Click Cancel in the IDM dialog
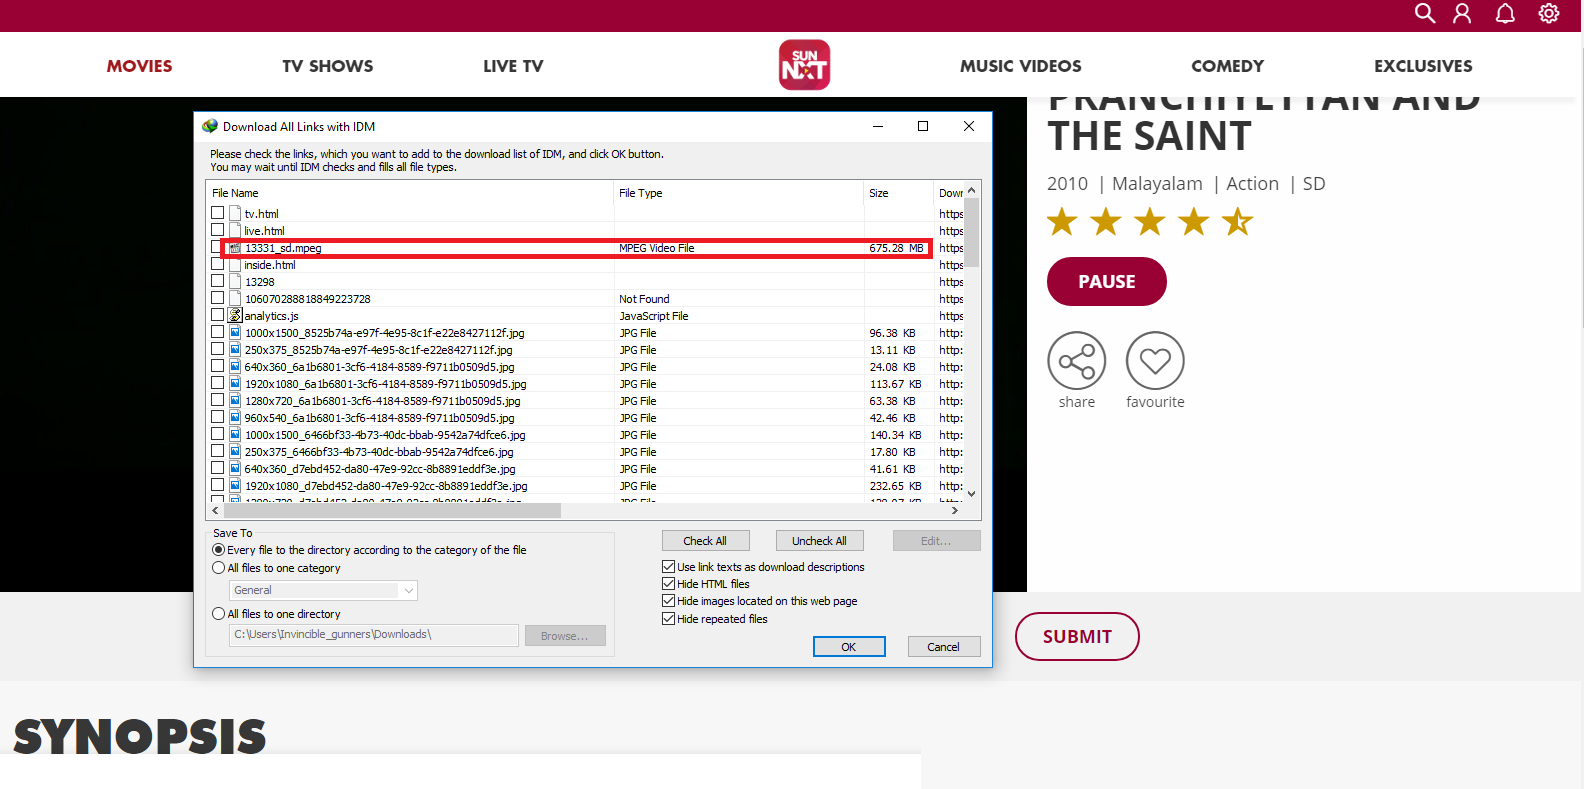 (943, 647)
